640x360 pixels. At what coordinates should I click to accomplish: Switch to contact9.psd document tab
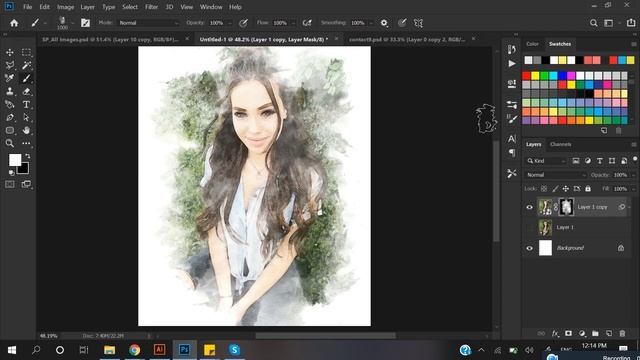[x=407, y=39]
